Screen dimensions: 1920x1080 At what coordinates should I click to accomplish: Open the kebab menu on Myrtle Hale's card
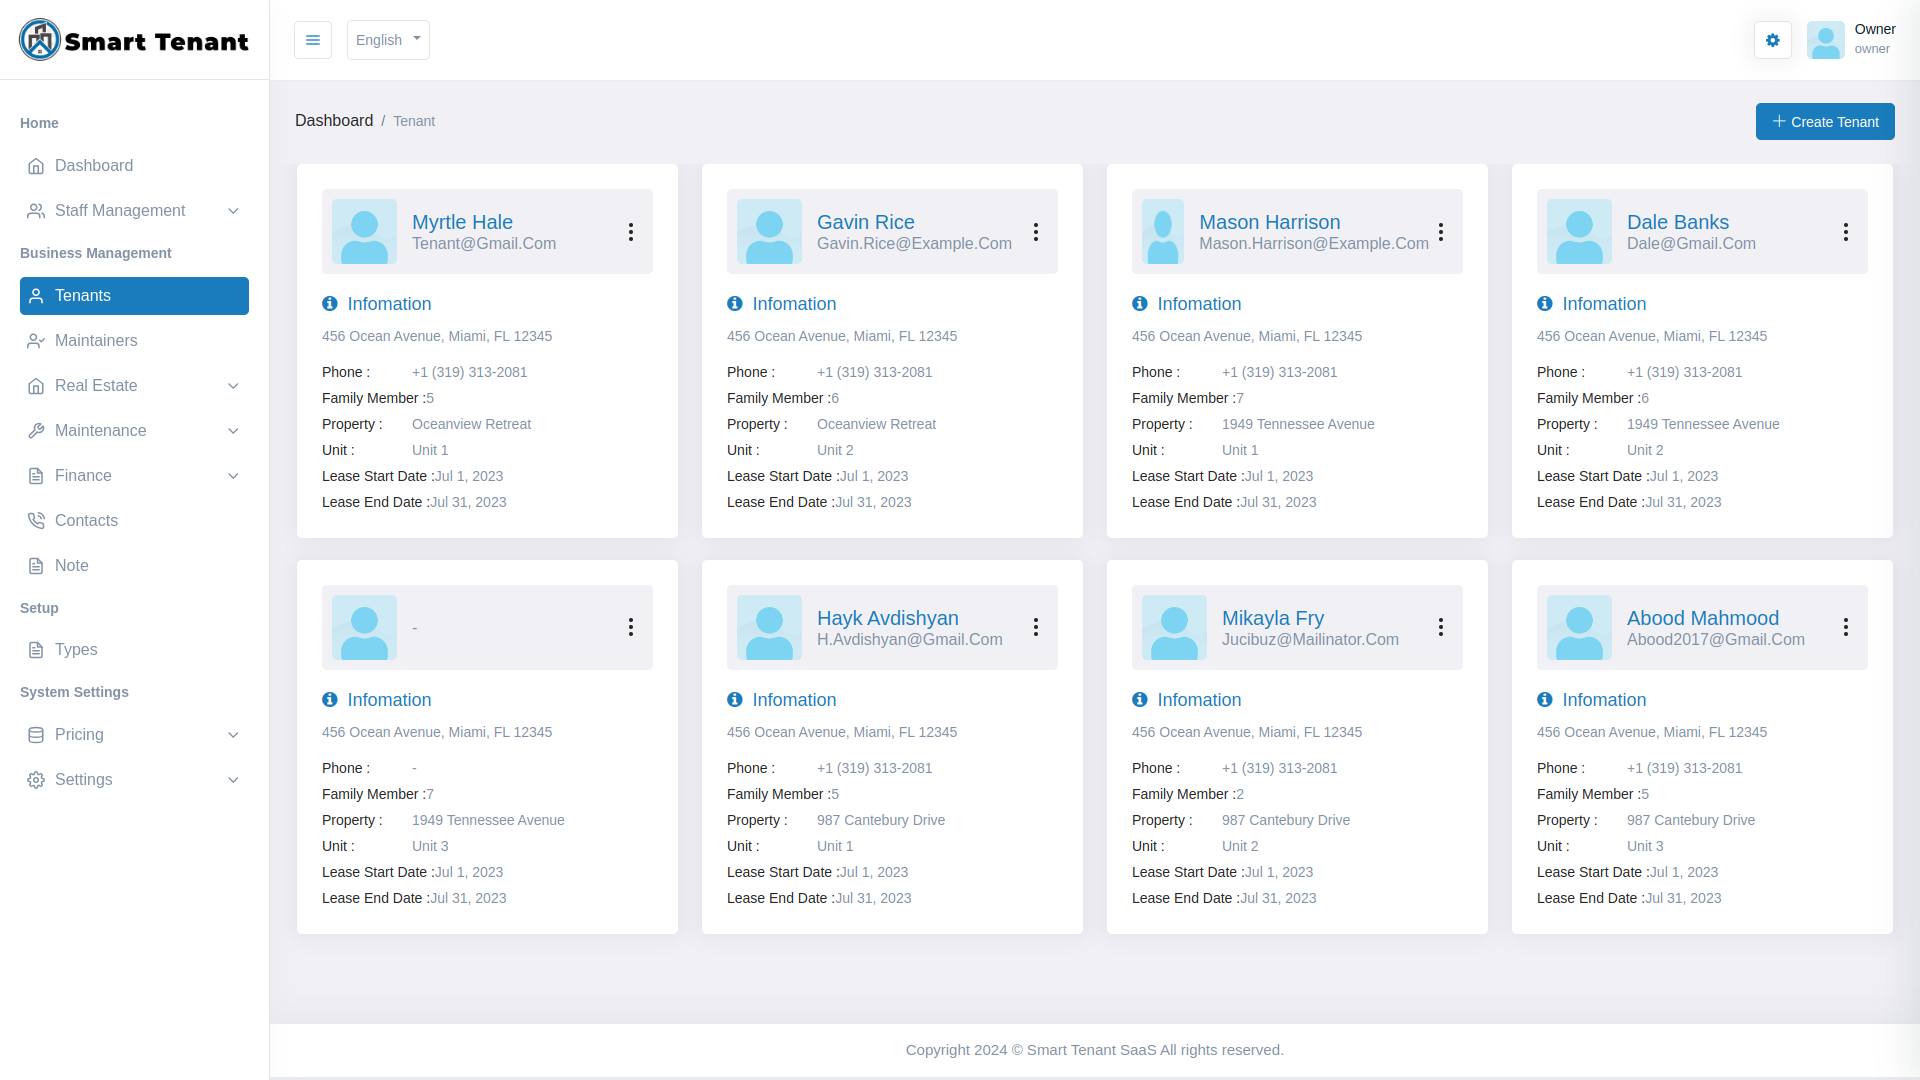[631, 231]
